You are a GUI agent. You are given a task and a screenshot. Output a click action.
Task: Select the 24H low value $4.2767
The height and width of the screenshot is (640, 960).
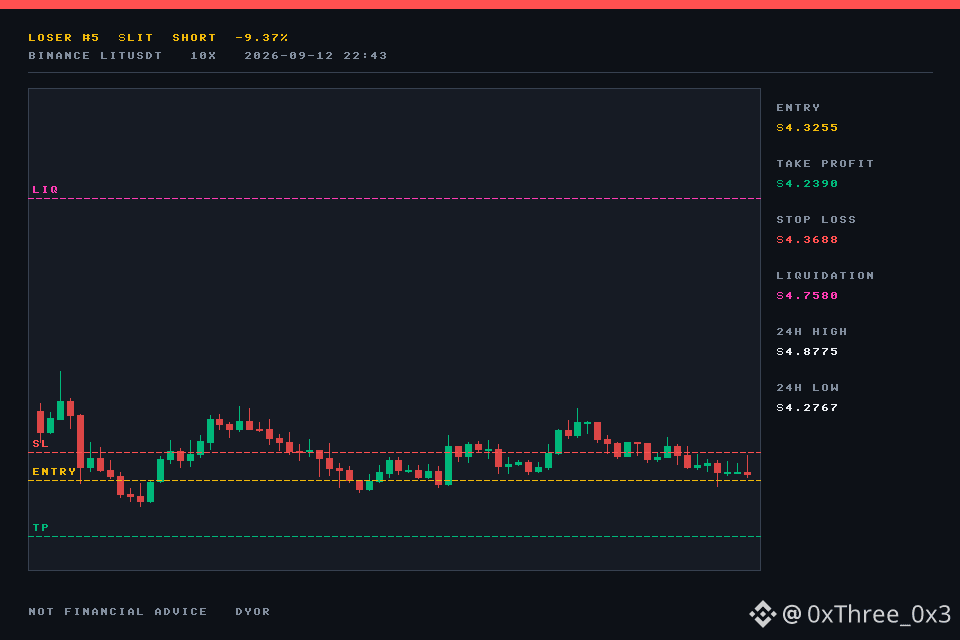[807, 408]
